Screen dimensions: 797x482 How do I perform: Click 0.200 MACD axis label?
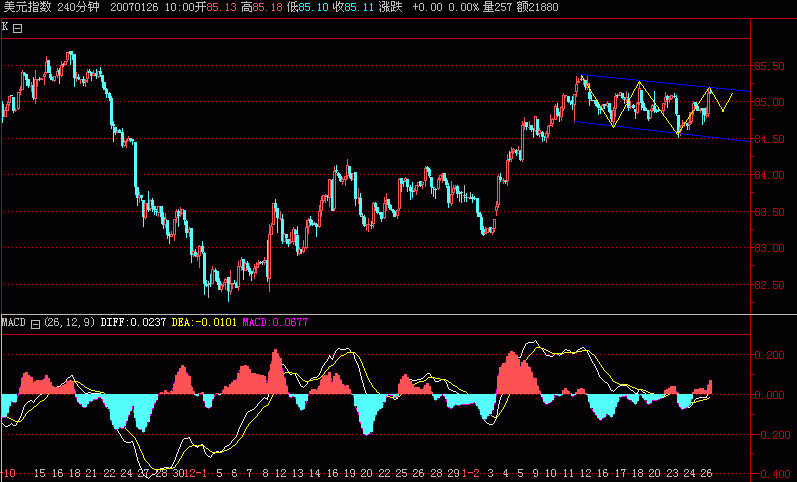770,355
